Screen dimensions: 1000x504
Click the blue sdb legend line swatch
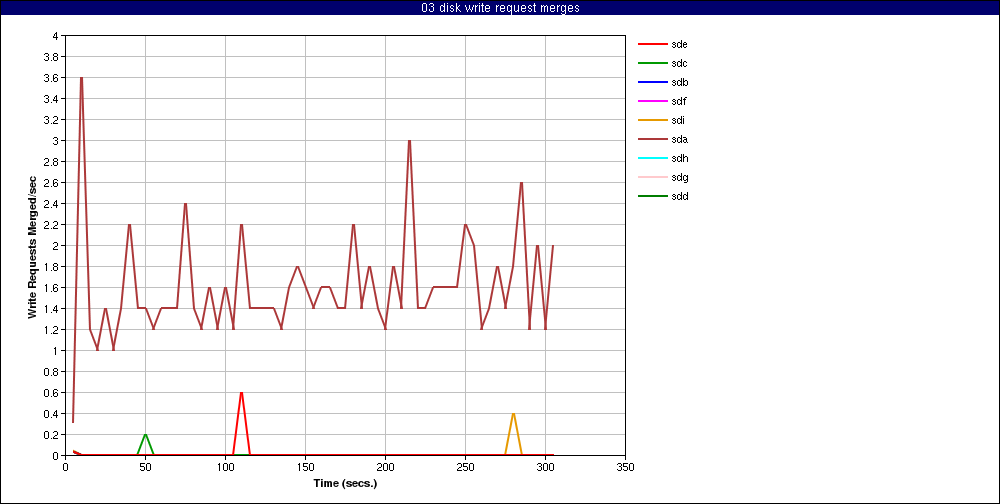point(652,82)
